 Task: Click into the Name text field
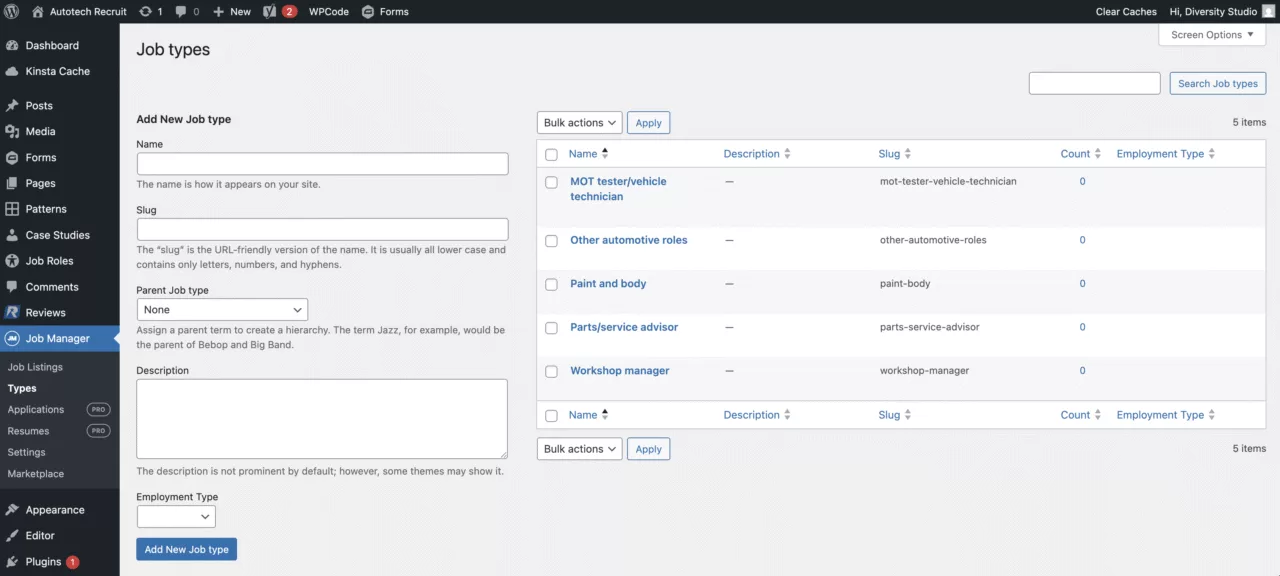click(322, 164)
